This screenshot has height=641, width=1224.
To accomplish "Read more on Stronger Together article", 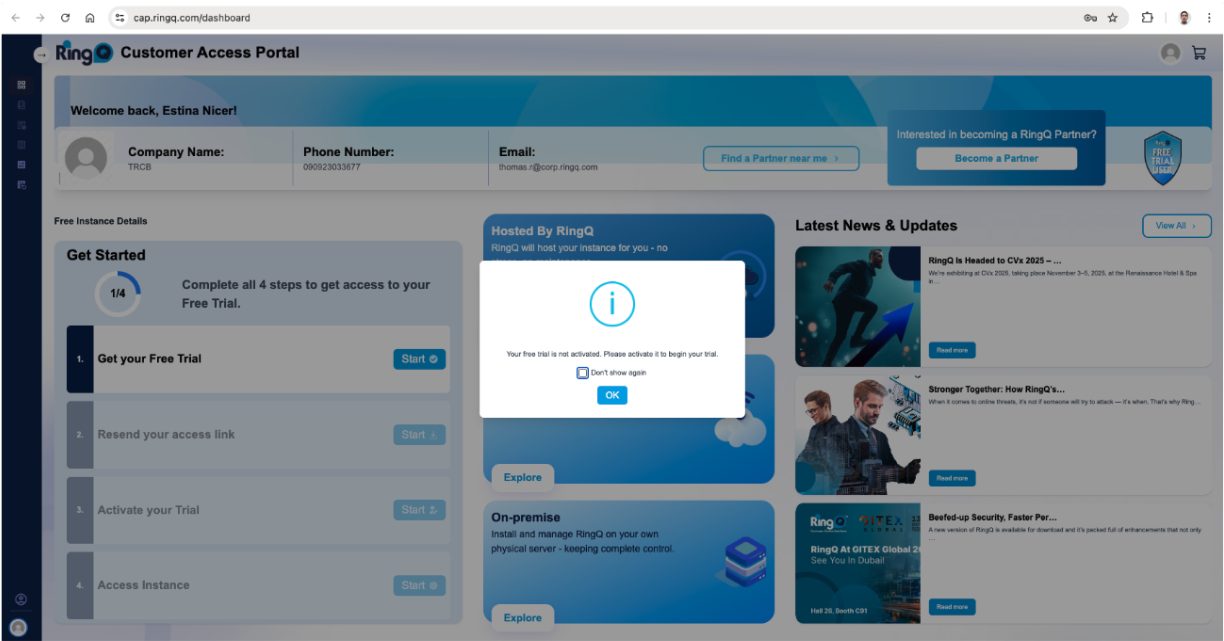I will [x=952, y=478].
